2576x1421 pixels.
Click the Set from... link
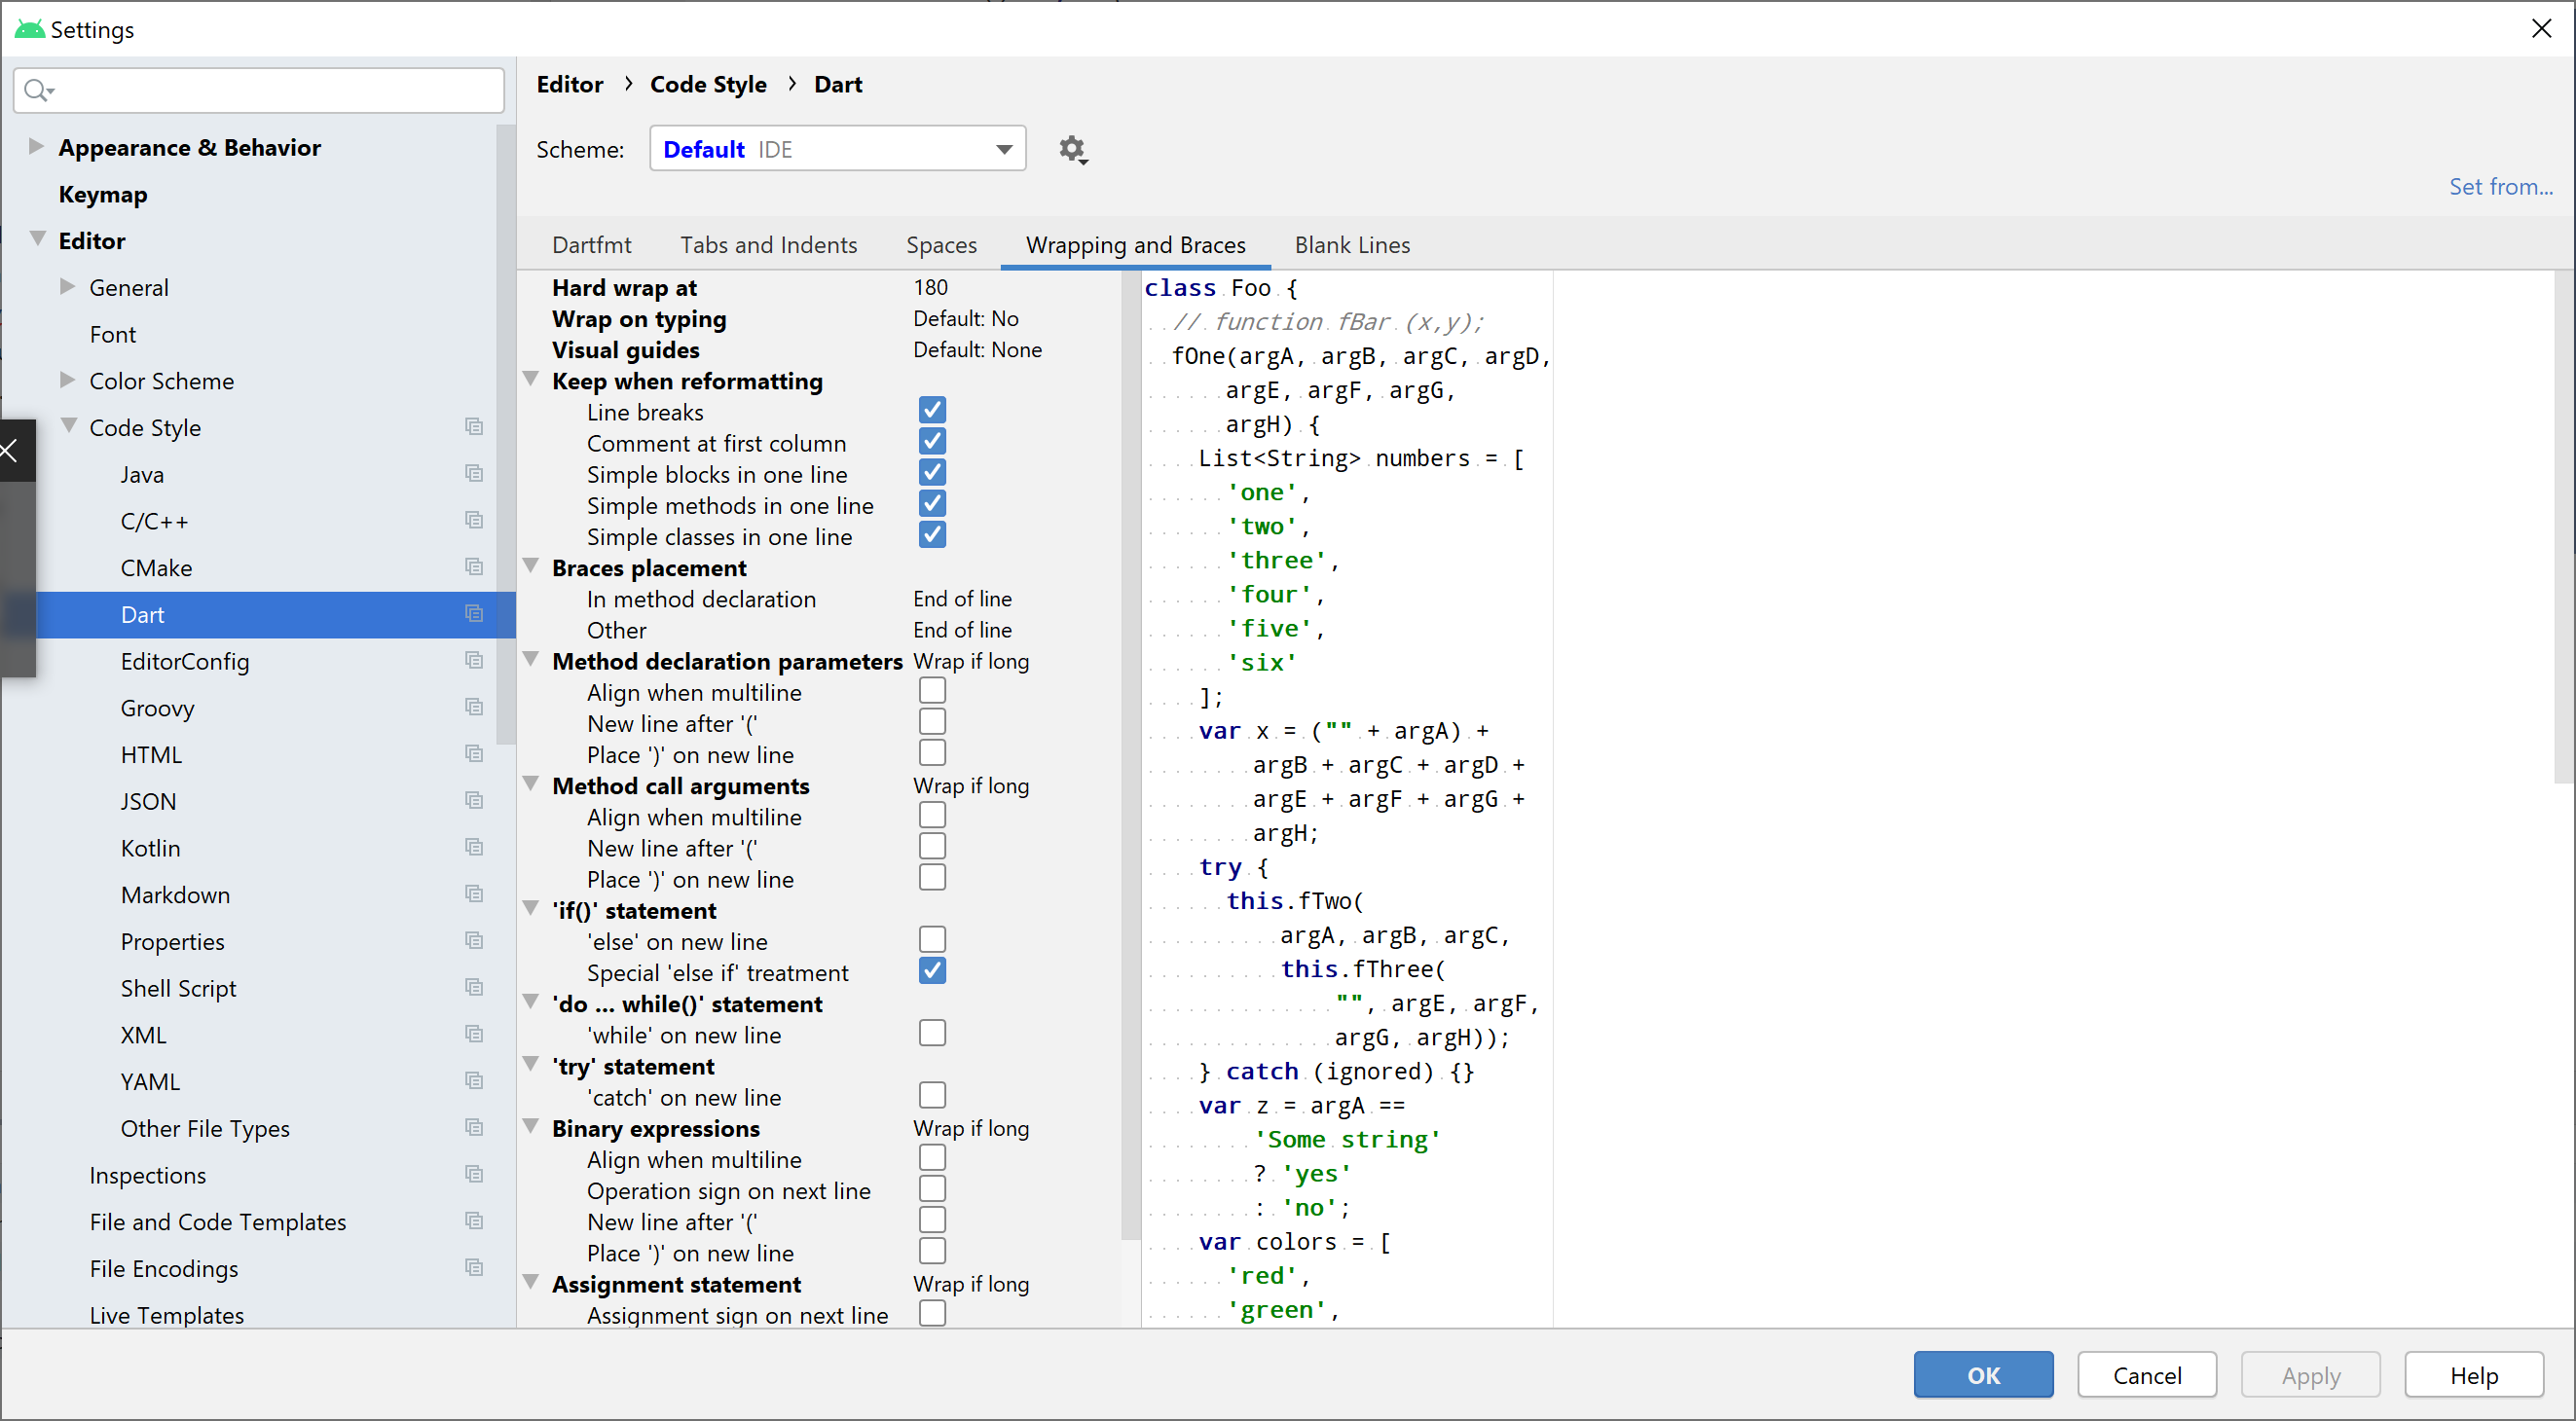coord(2502,186)
